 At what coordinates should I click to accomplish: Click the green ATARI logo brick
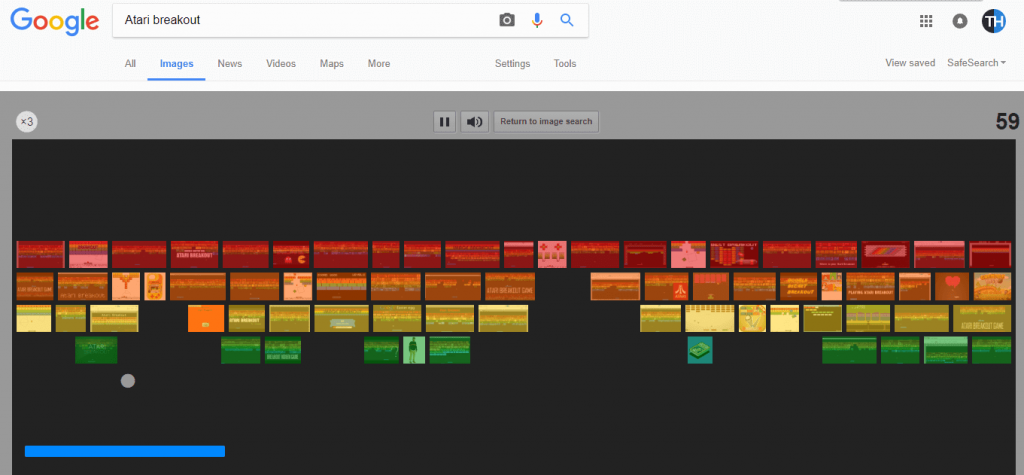[x=96, y=350]
